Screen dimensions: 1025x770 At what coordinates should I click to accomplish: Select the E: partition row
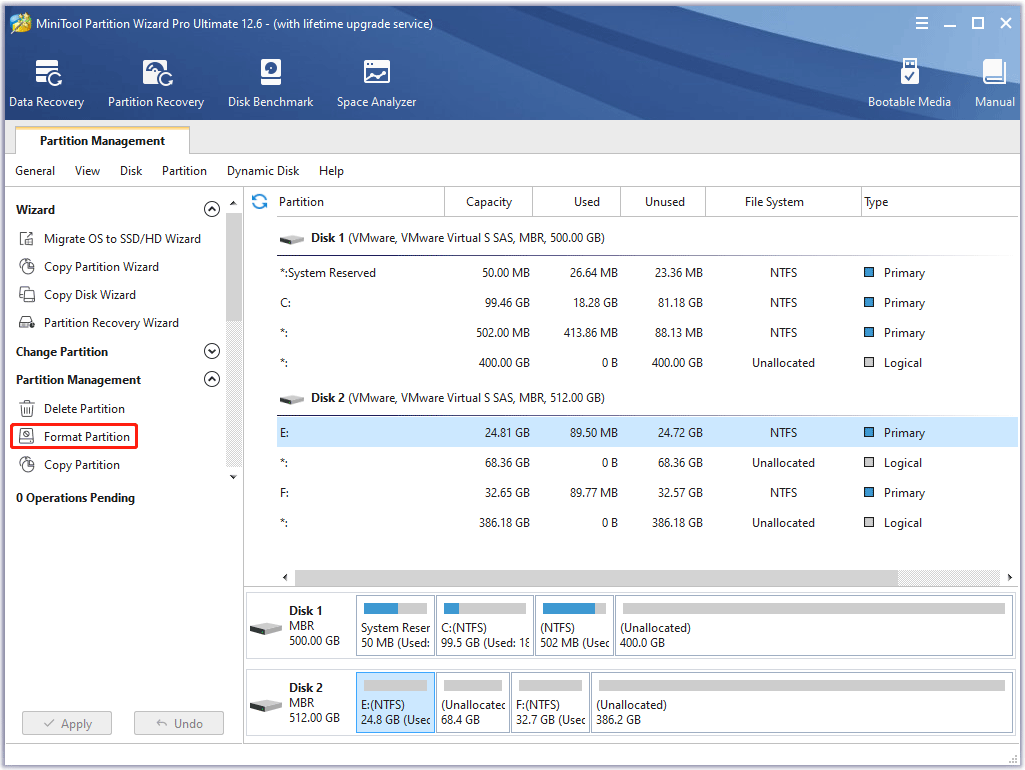pyautogui.click(x=647, y=433)
